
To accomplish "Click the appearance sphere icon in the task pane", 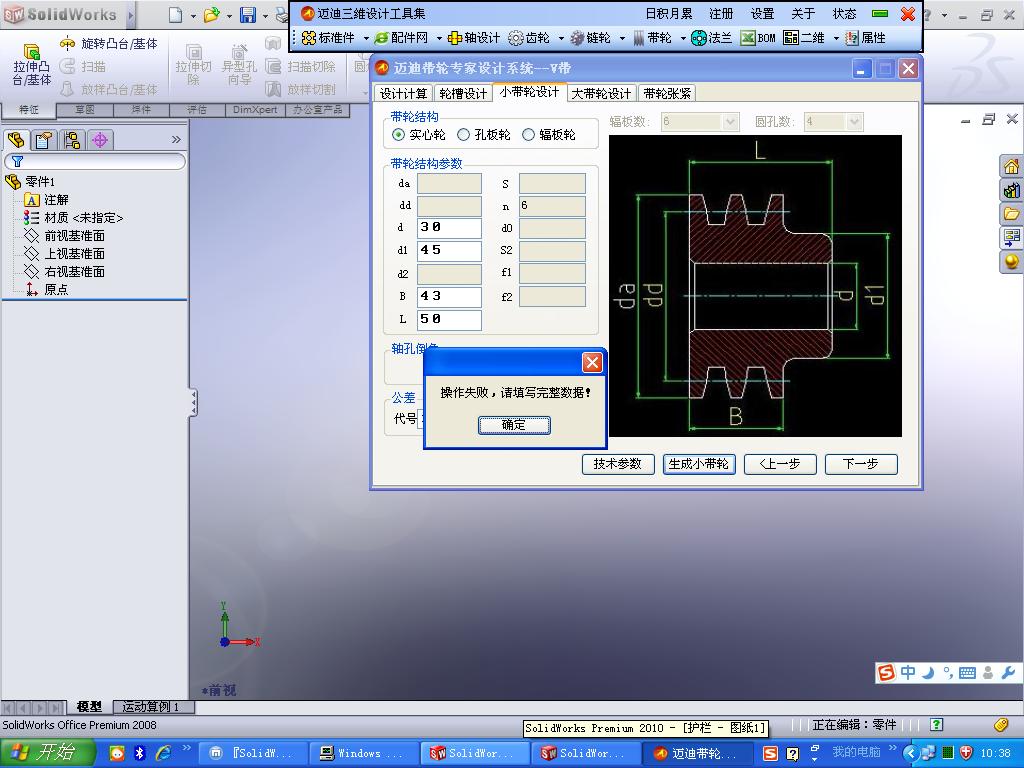I will (1011, 262).
